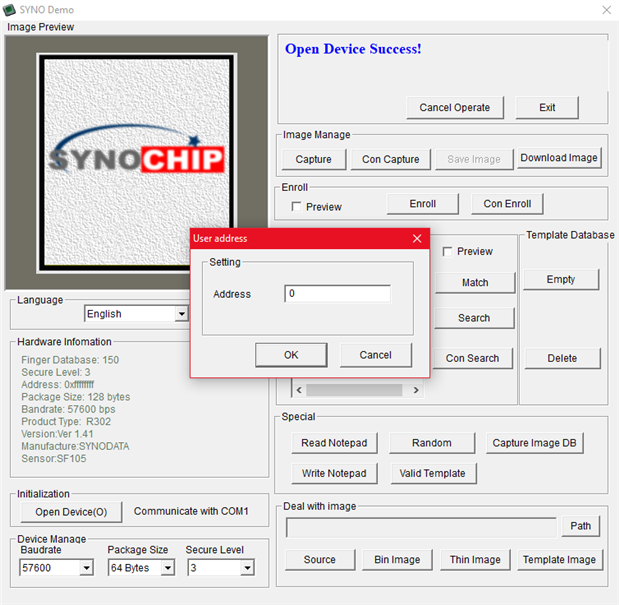Screen dimensions: 619x605
Task: Click Read Notepad button
Action: click(334, 443)
